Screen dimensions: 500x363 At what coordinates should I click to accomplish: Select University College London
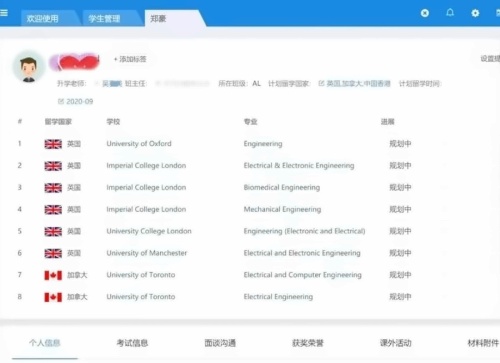click(x=149, y=231)
